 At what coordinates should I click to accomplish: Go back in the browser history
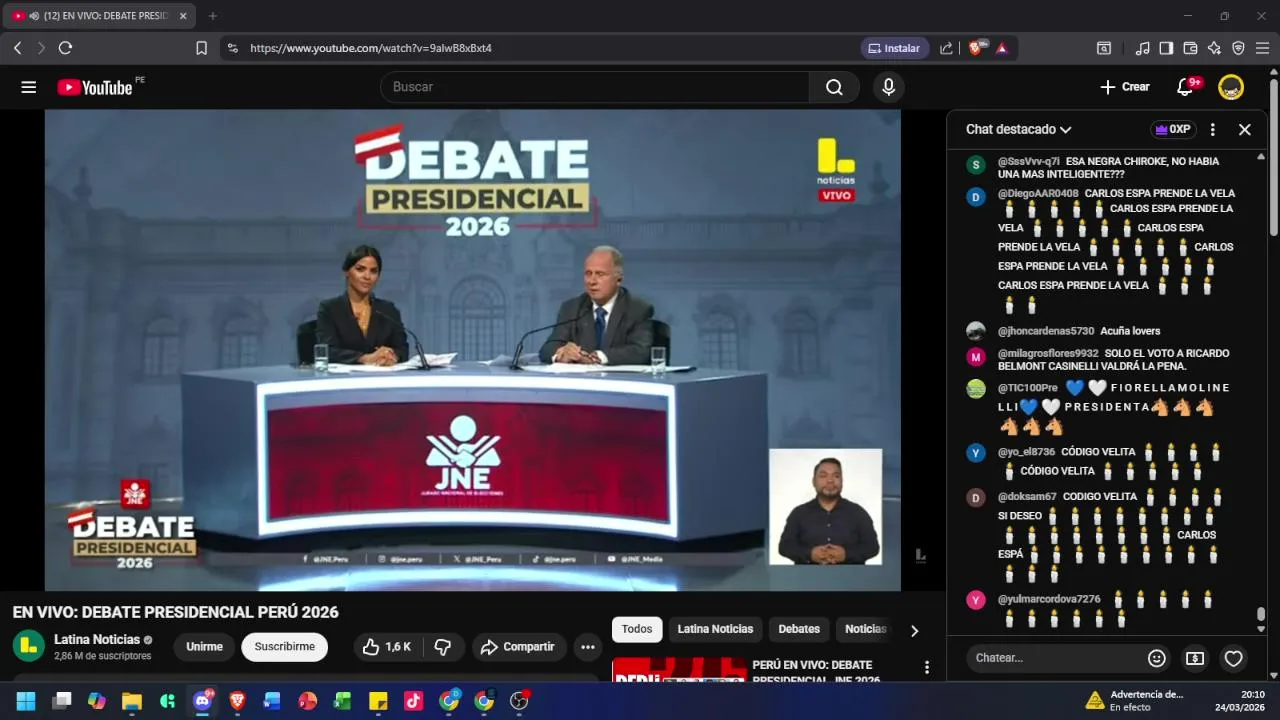(18, 48)
